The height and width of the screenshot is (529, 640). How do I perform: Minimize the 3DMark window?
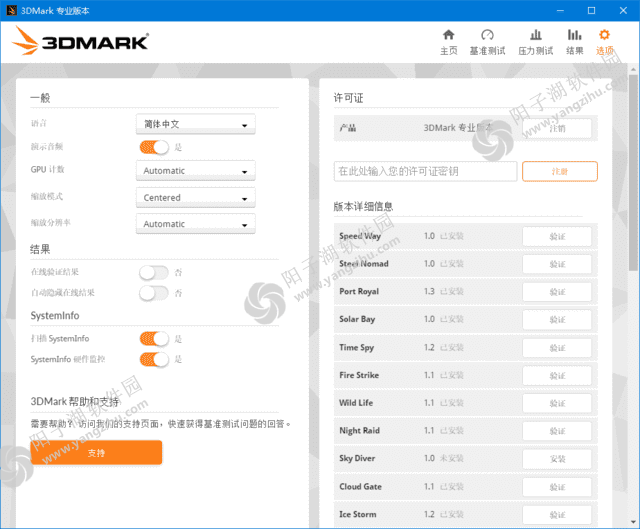560,11
